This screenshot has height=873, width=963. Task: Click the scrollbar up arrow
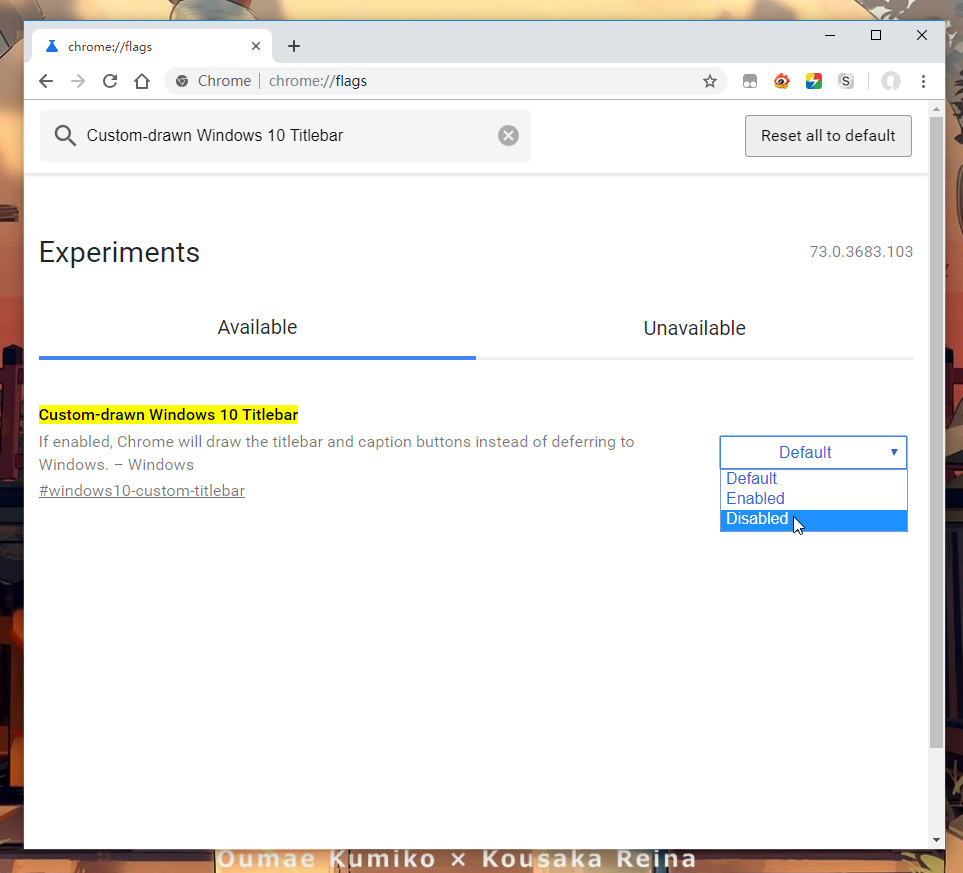tap(936, 109)
